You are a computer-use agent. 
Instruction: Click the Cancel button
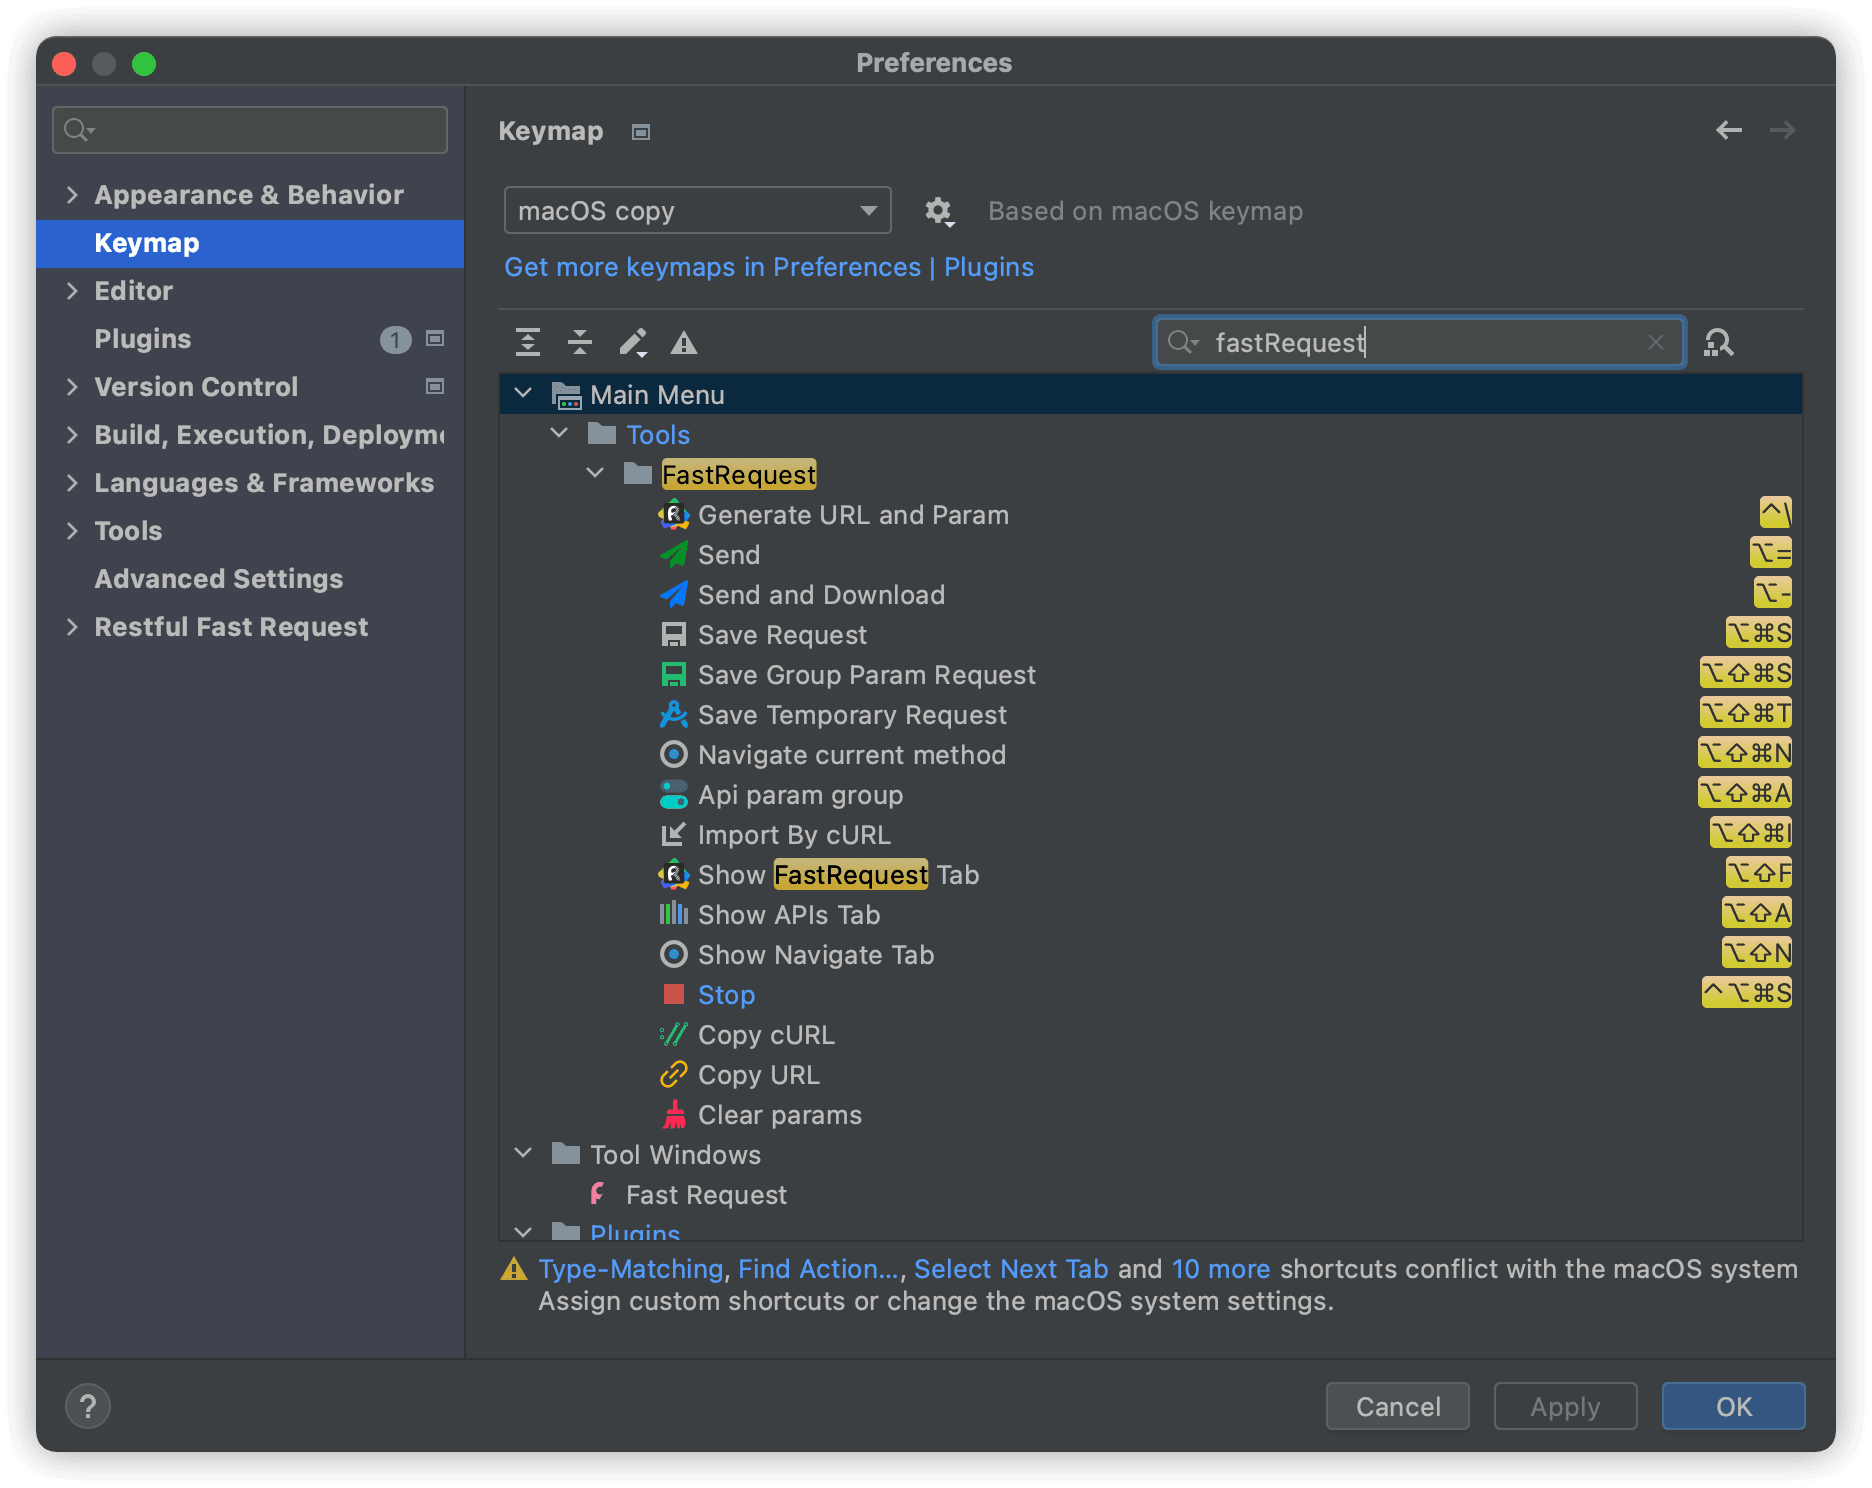click(1397, 1406)
